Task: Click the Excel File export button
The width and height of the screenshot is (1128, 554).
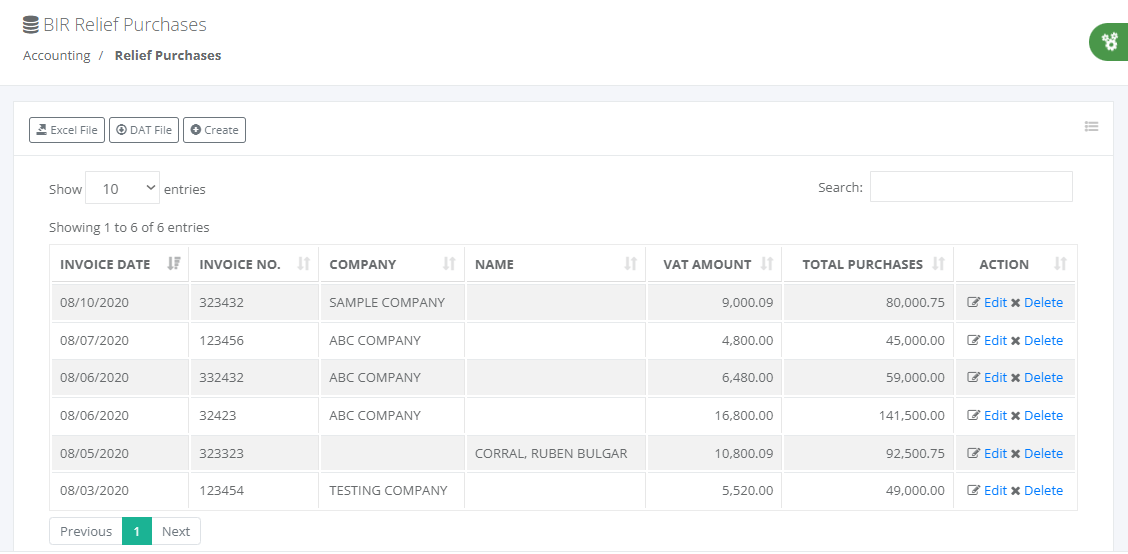Action: point(67,130)
